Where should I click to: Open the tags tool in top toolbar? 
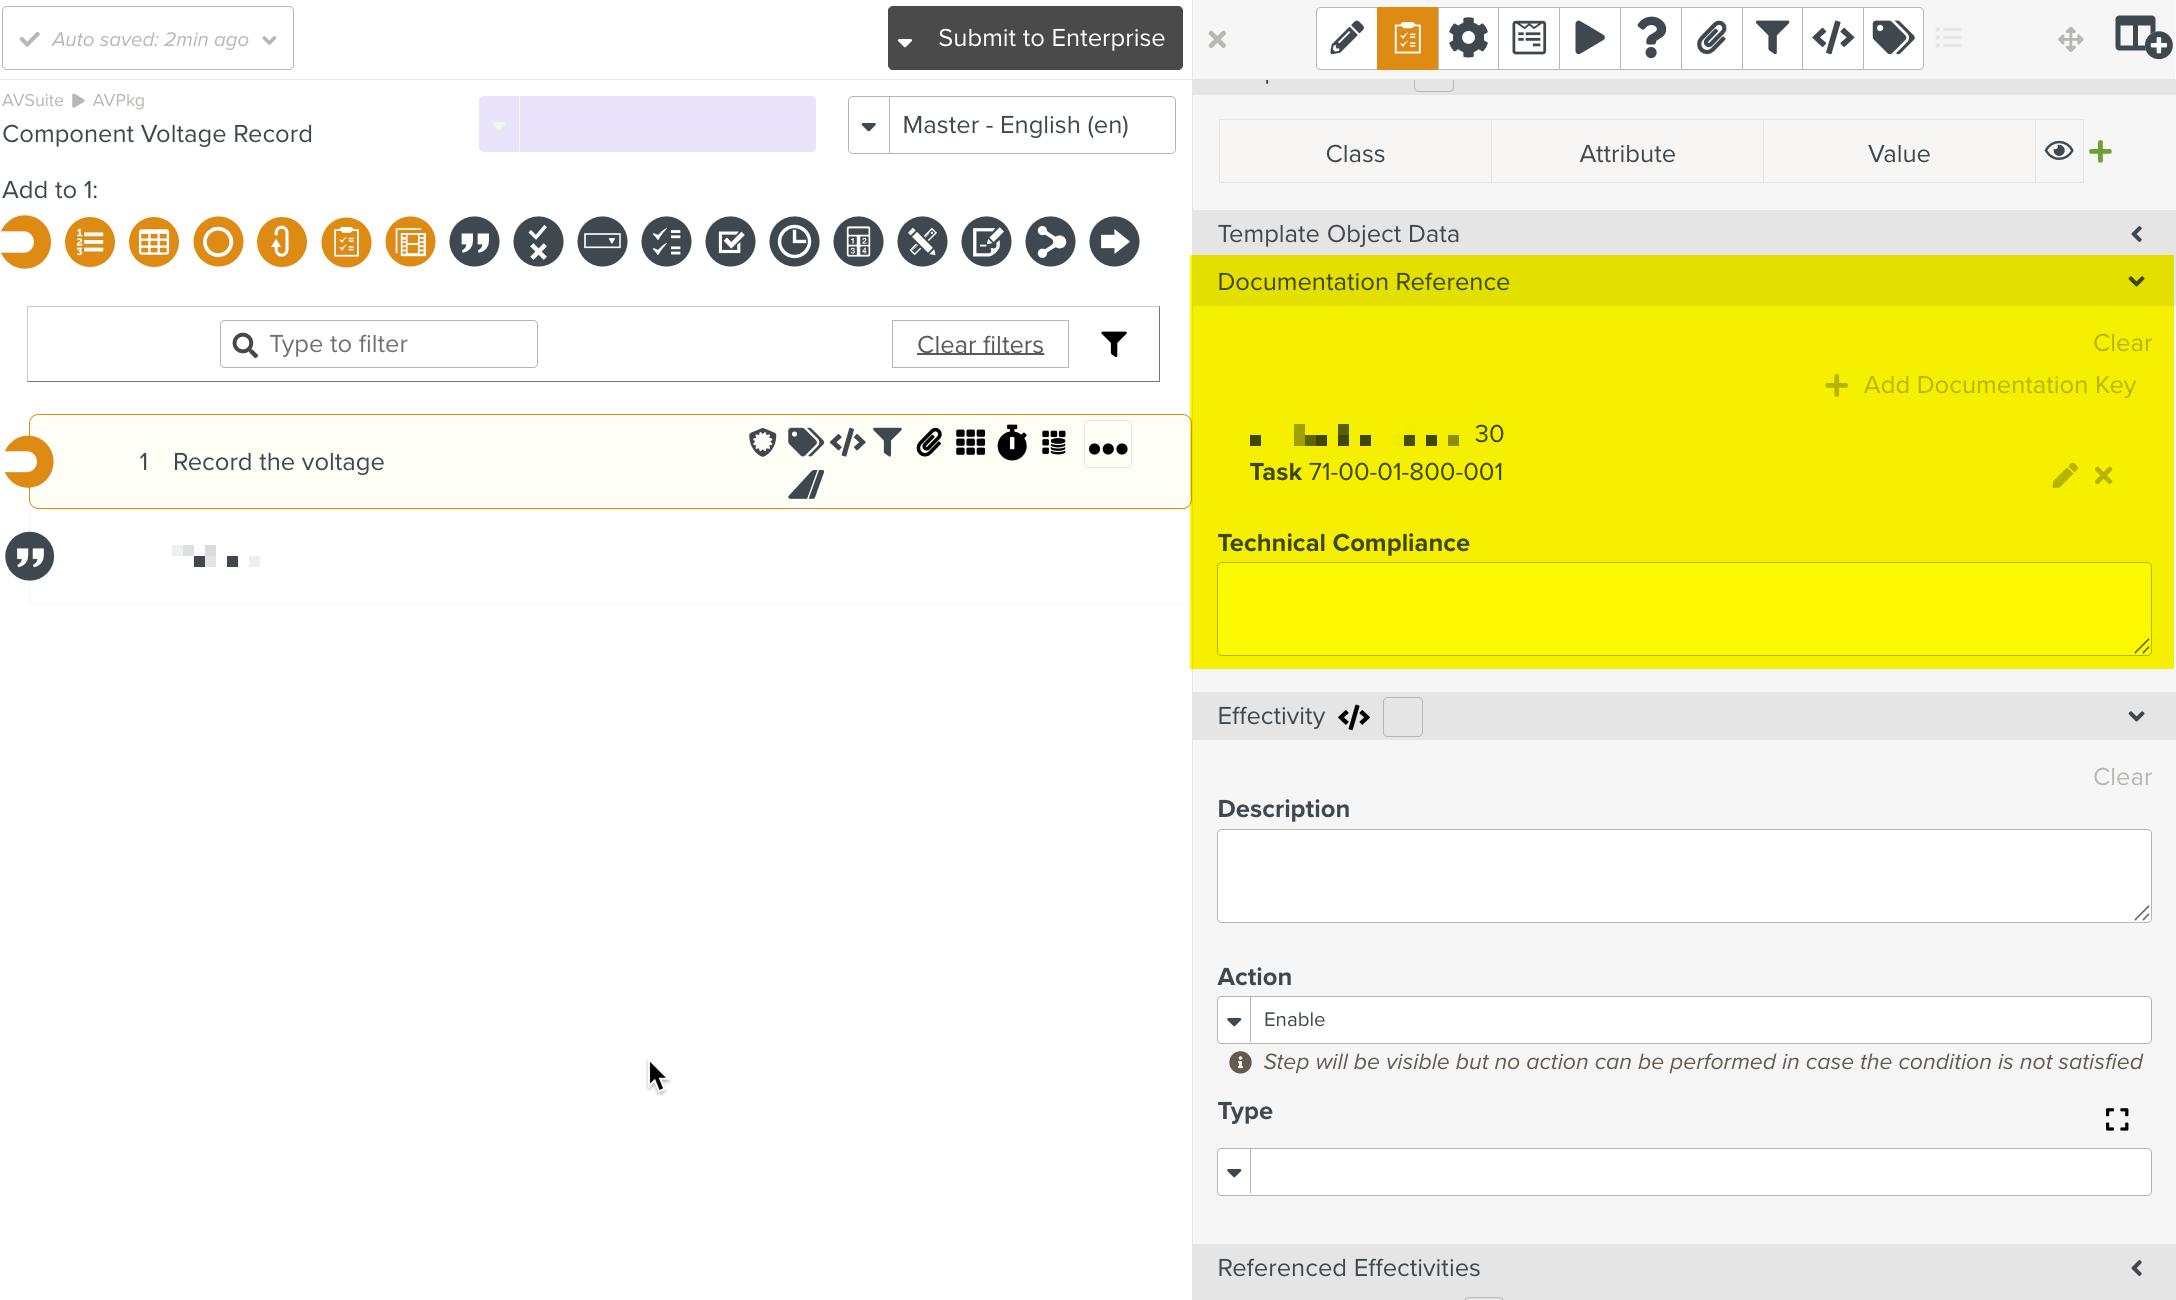[x=1892, y=39]
